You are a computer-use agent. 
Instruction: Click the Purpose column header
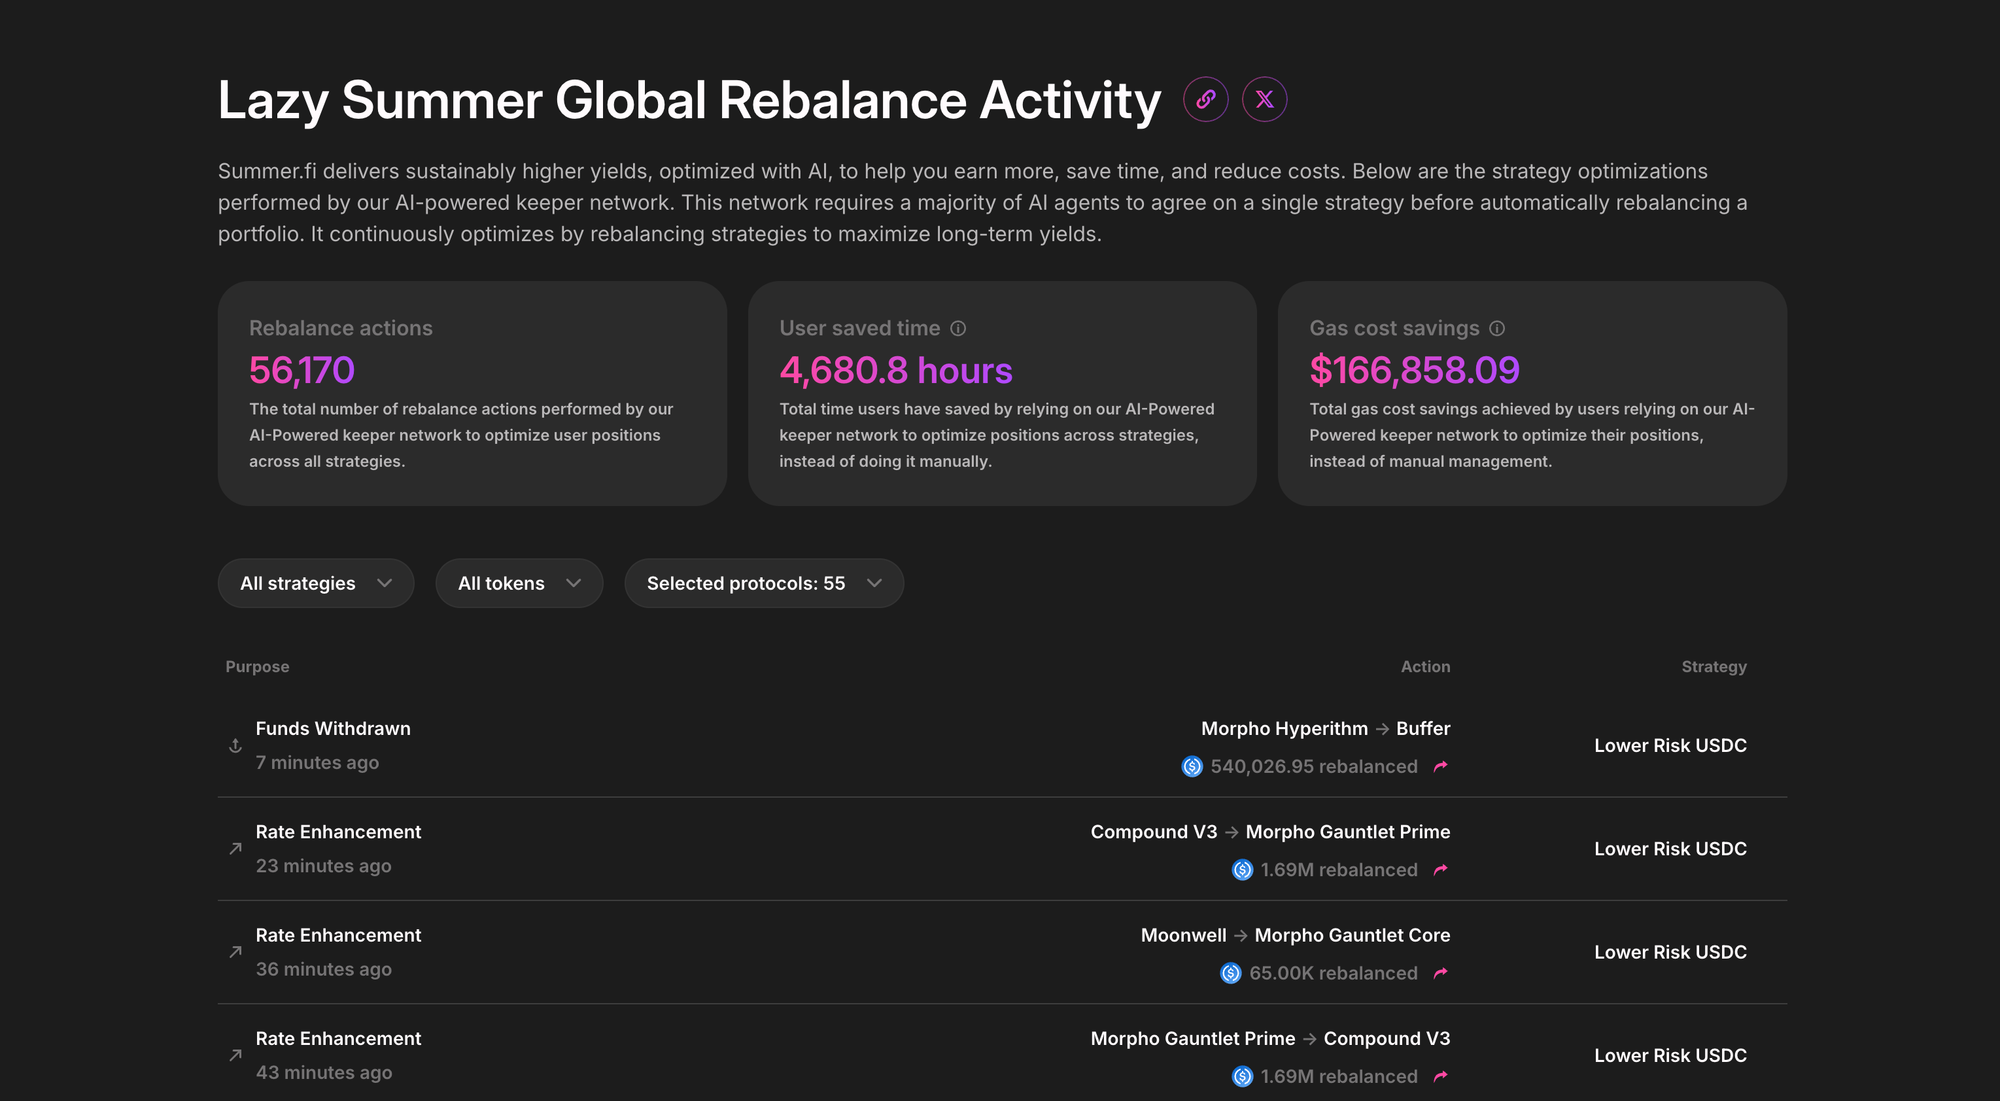coord(257,667)
